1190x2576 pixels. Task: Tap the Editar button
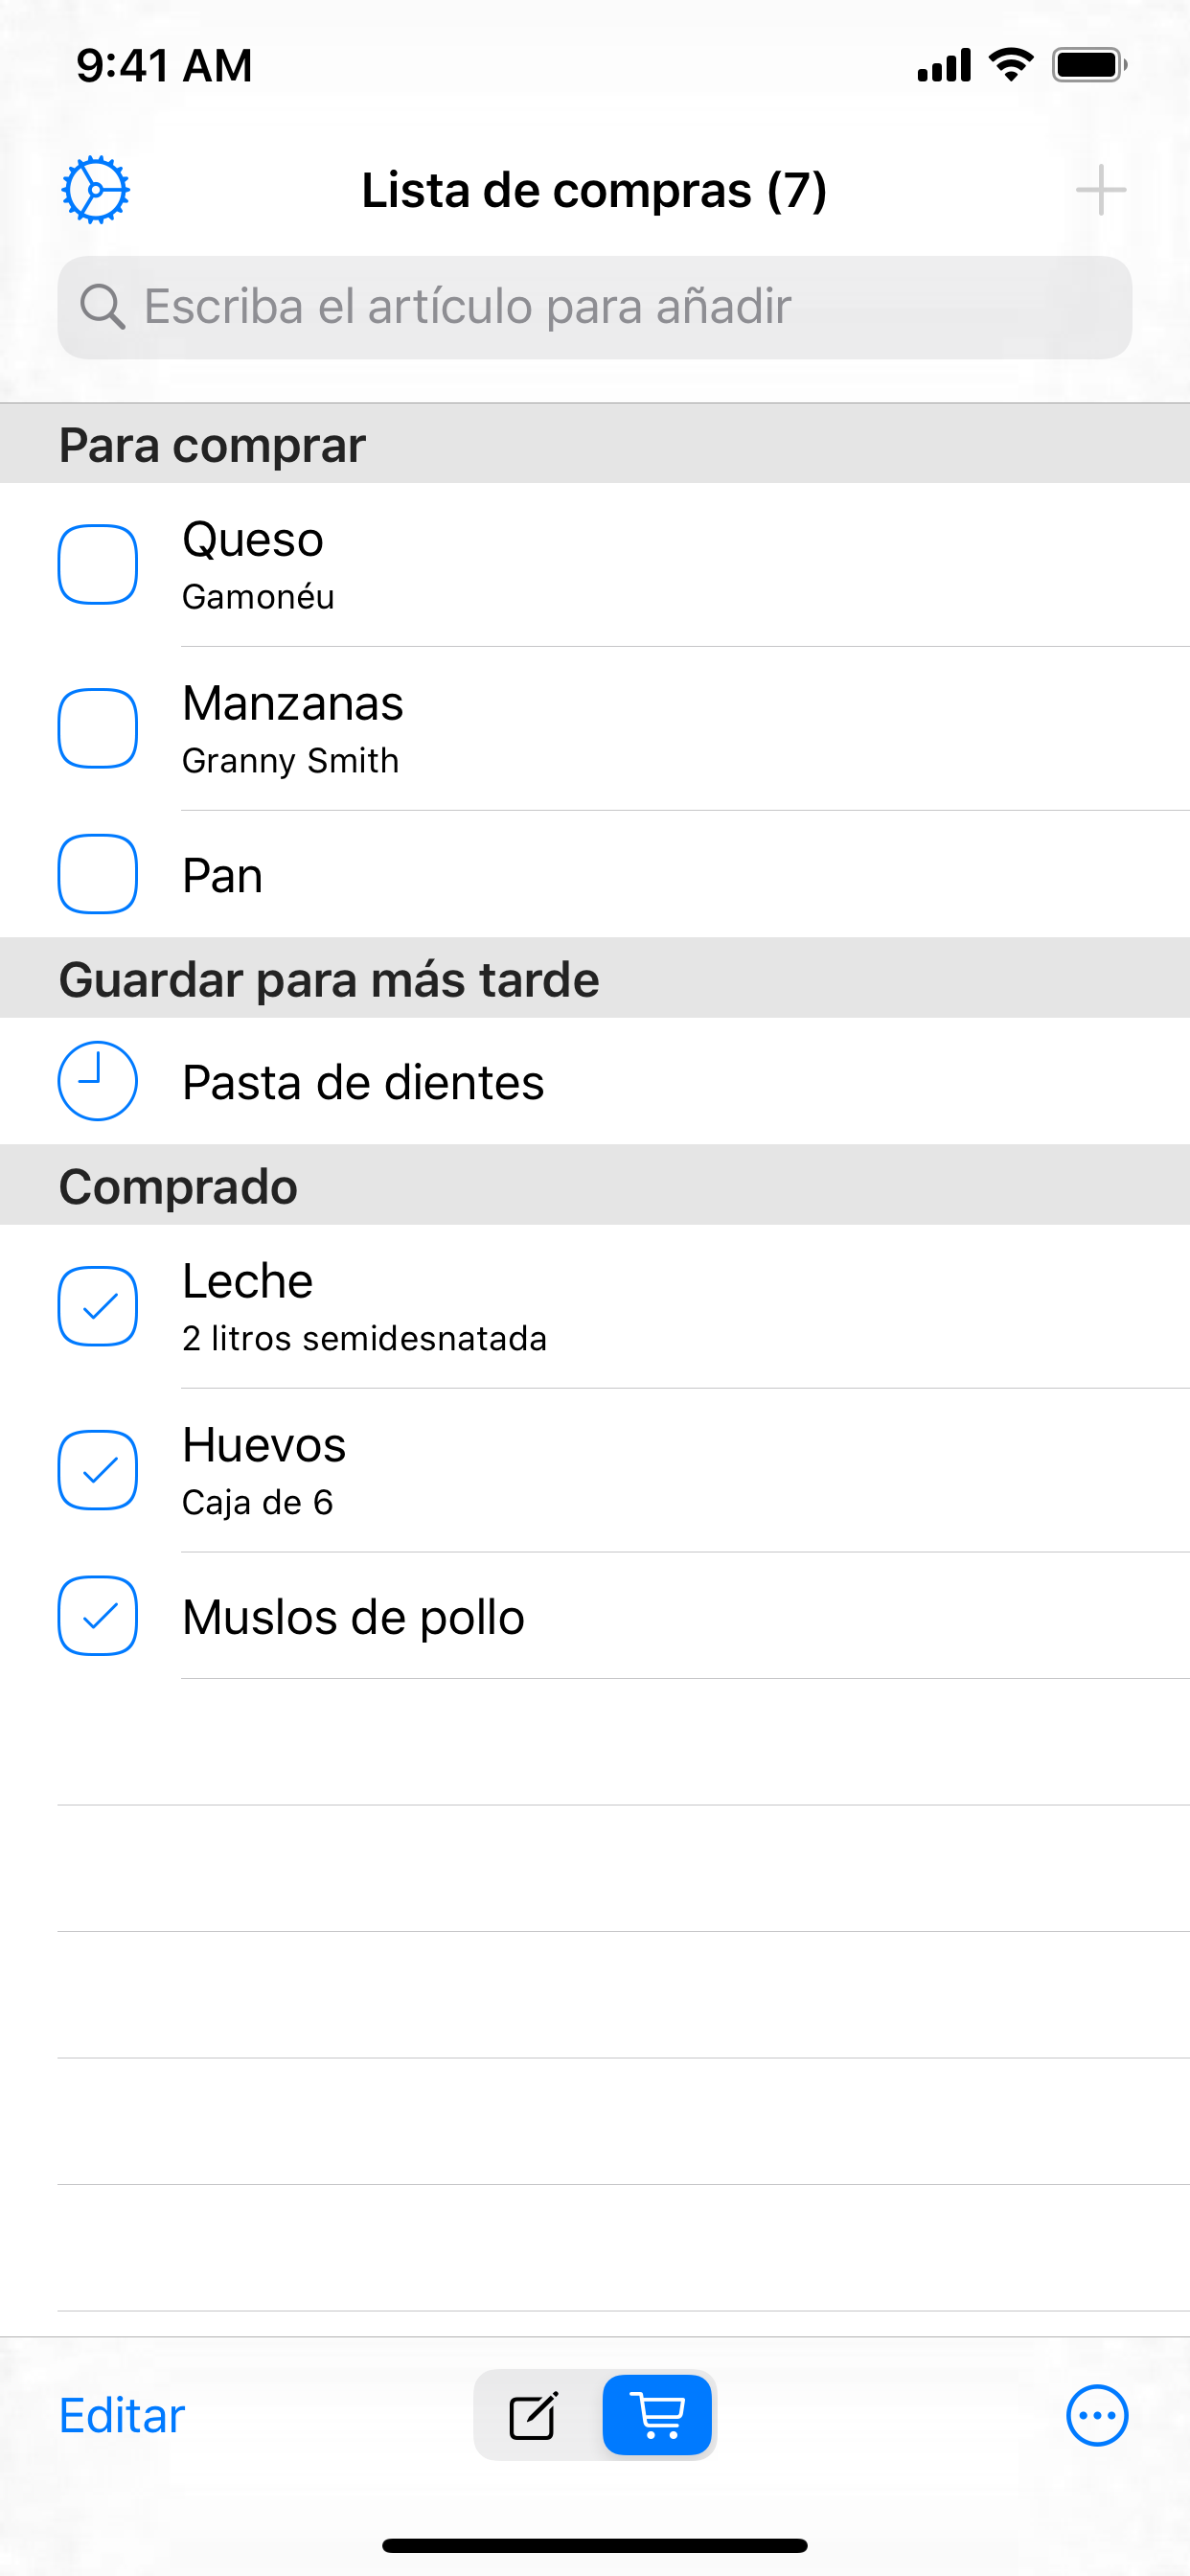click(x=122, y=2416)
